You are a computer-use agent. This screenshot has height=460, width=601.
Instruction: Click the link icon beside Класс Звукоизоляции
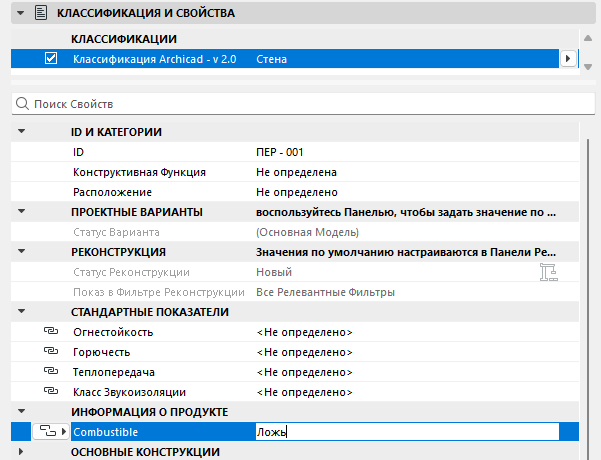click(x=51, y=391)
